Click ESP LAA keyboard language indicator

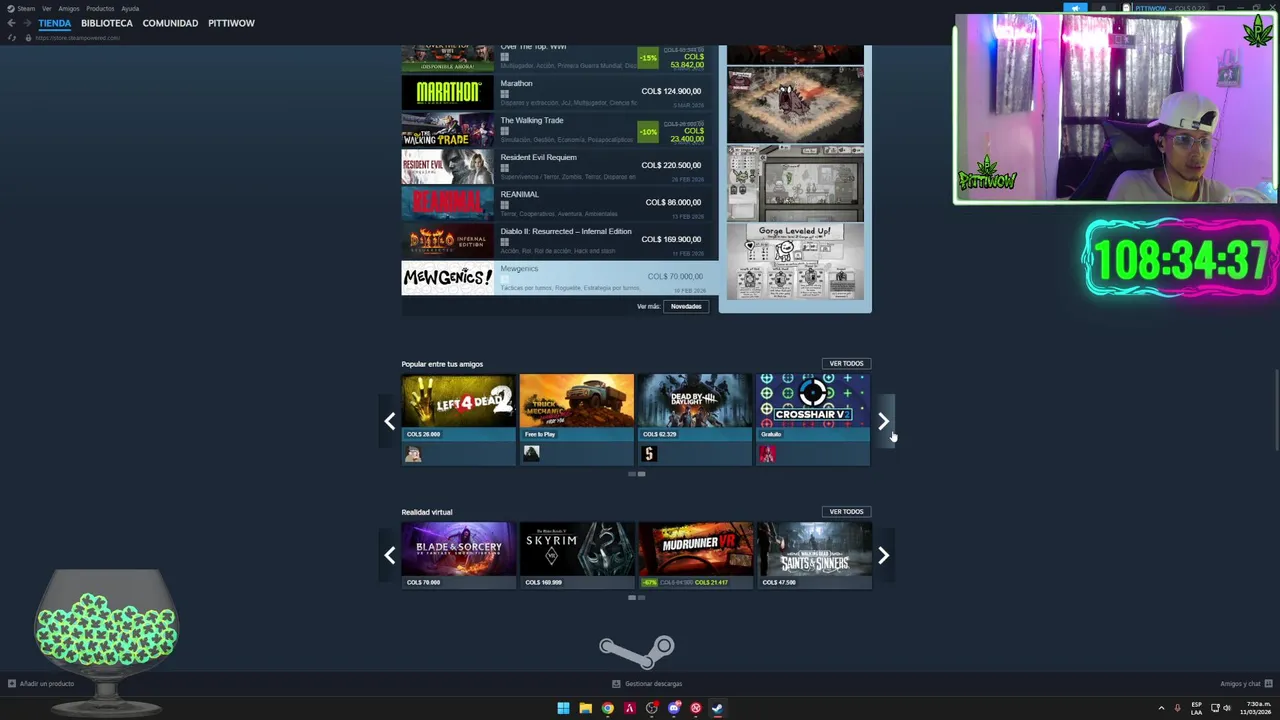[x=1197, y=708]
